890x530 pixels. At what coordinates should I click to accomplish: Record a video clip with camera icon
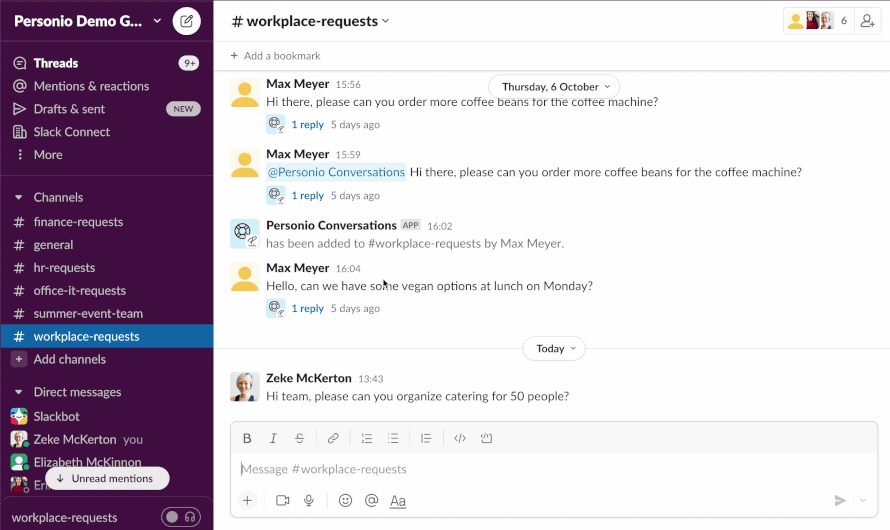pyautogui.click(x=283, y=500)
